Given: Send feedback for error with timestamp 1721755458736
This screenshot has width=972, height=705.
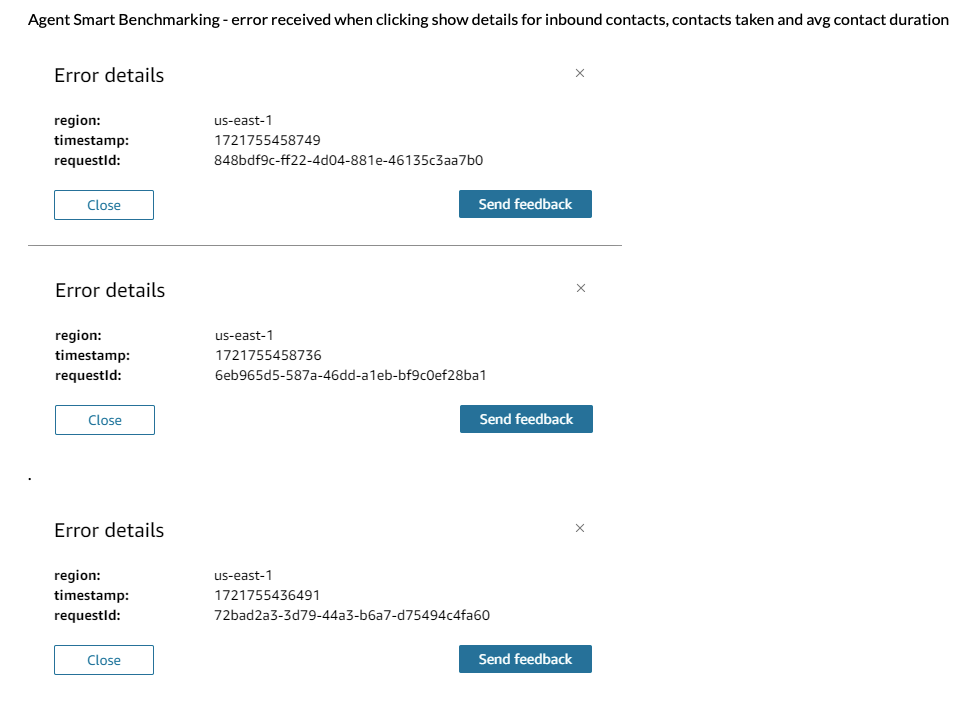Looking at the screenshot, I should (x=526, y=419).
